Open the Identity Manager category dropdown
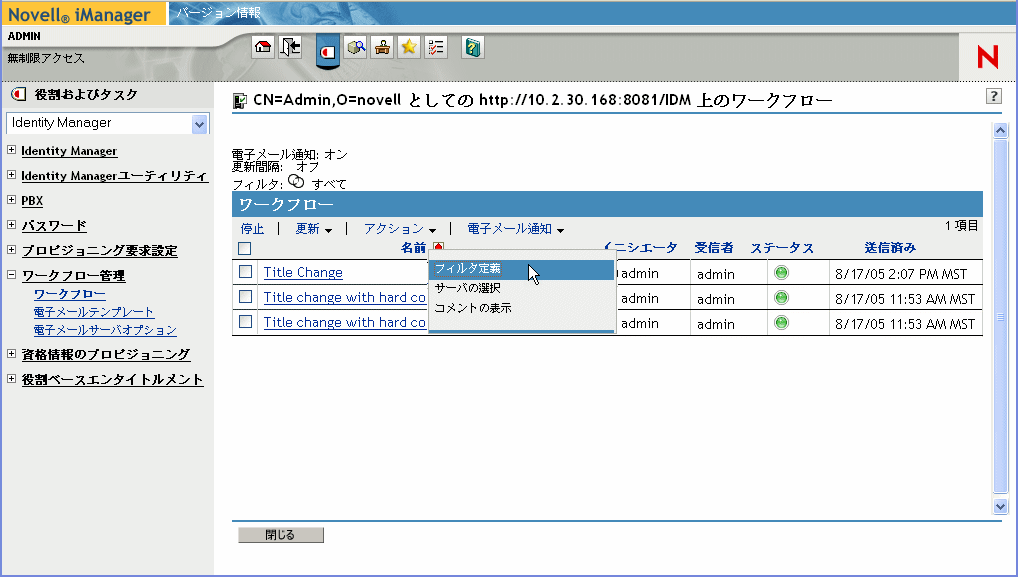Screen dimensions: 1018x577 (x=200, y=124)
